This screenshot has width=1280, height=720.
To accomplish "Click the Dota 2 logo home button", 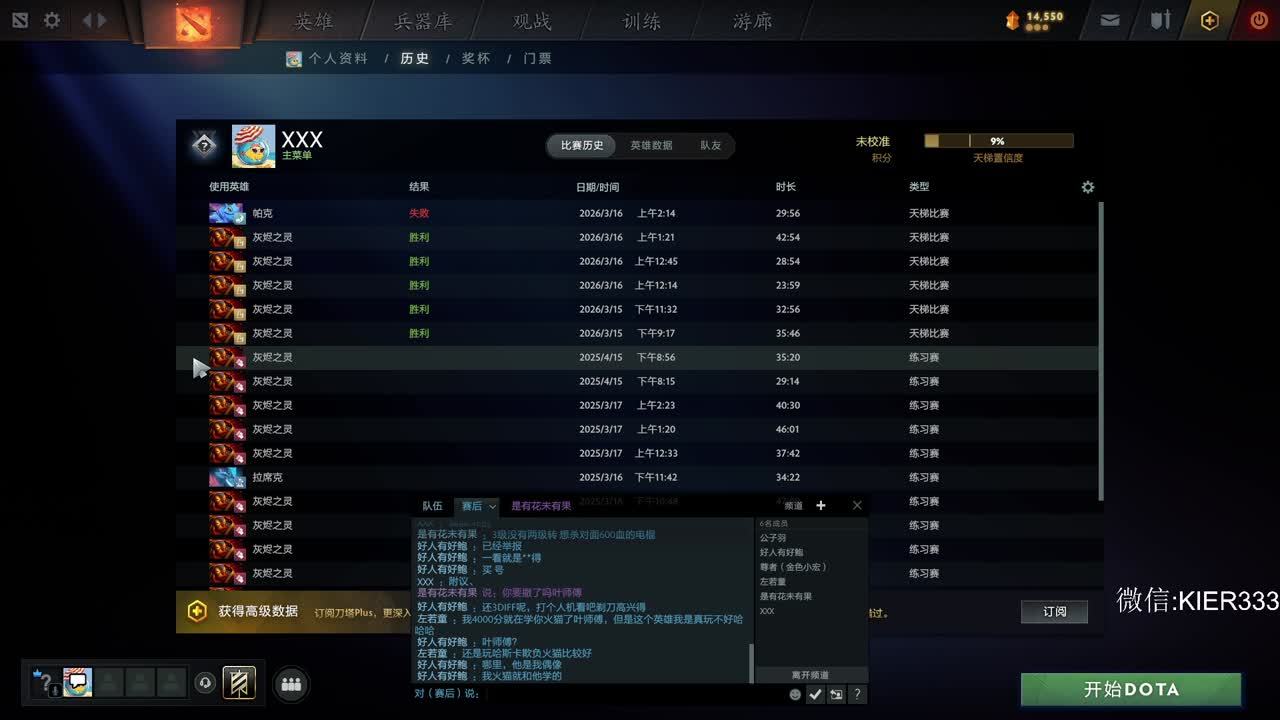I will coord(193,22).
